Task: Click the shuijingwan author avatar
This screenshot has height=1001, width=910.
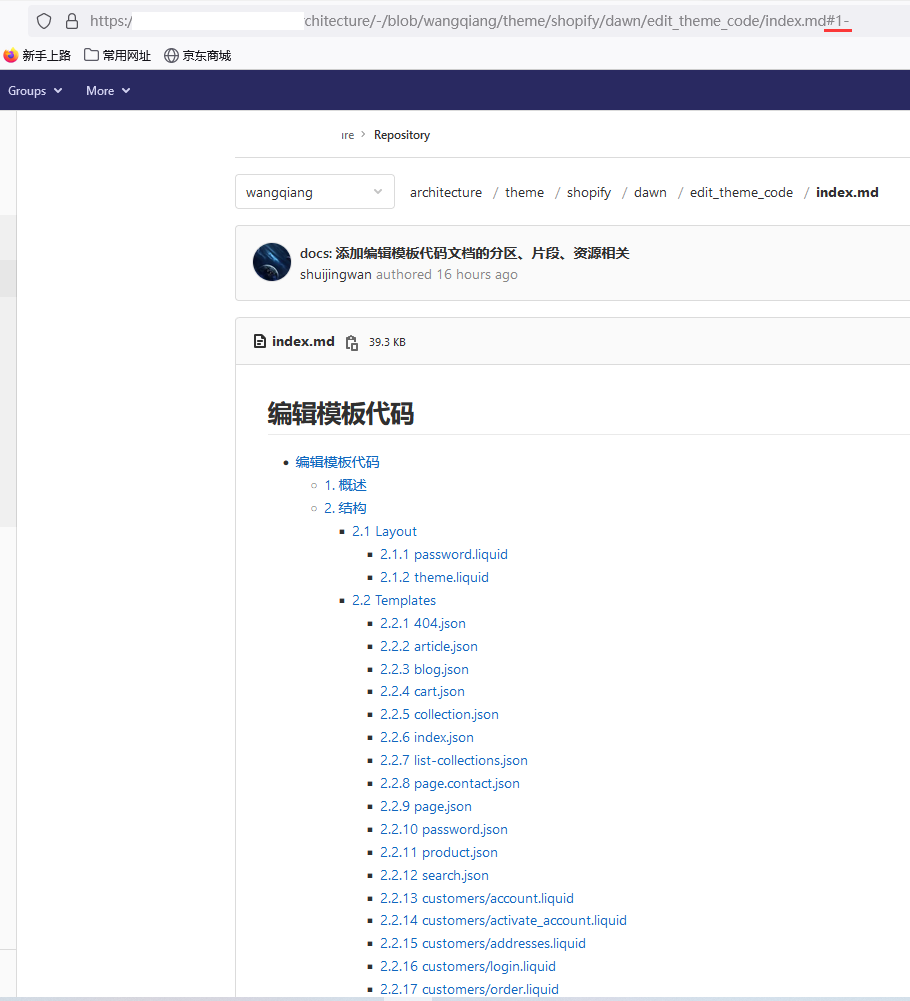Action: tap(272, 262)
